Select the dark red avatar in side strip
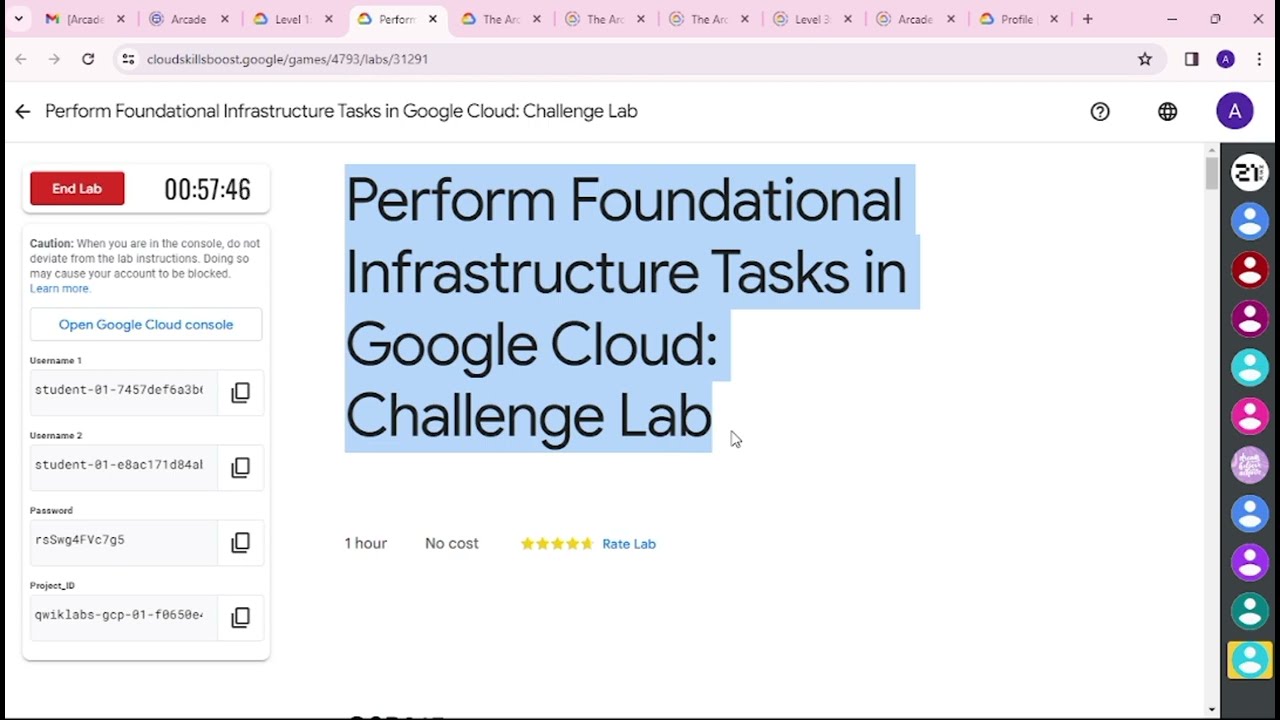The image size is (1280, 720). 1250,270
